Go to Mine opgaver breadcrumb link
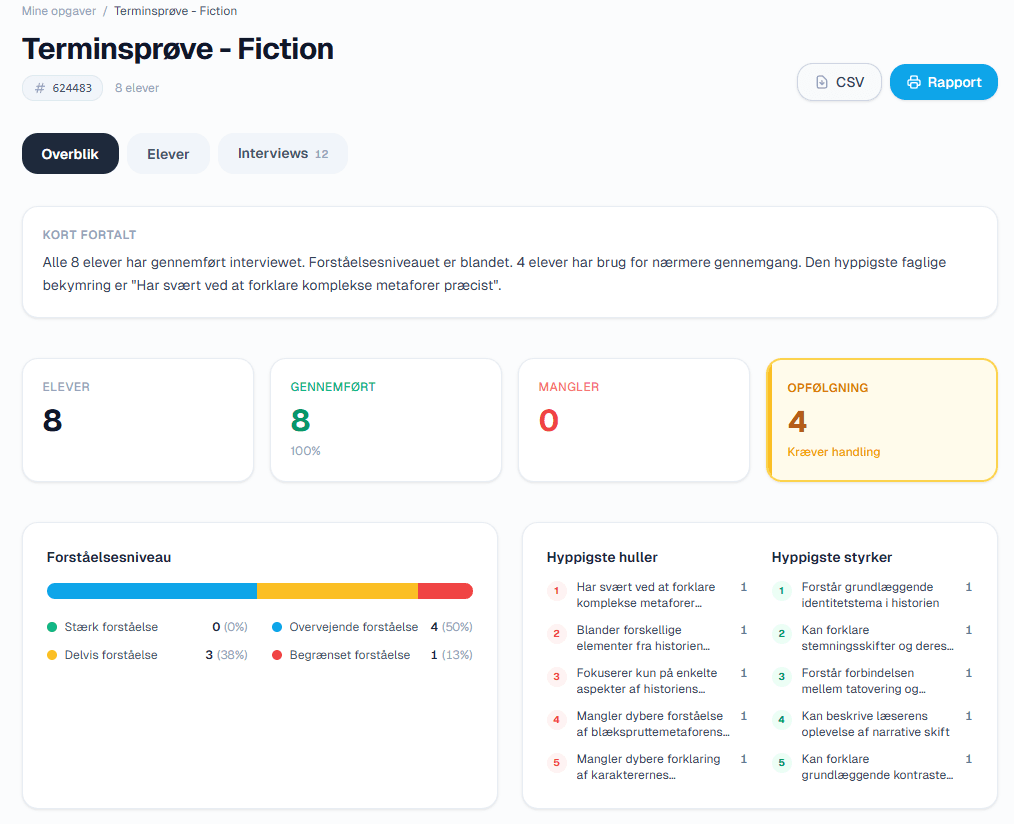The image size is (1014, 824). point(58,11)
